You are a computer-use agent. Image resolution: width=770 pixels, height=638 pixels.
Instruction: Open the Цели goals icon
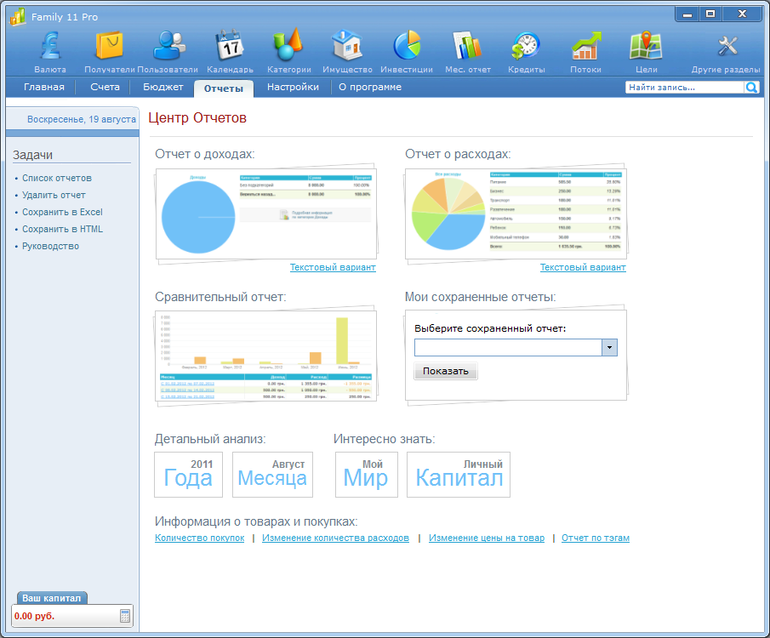click(646, 47)
